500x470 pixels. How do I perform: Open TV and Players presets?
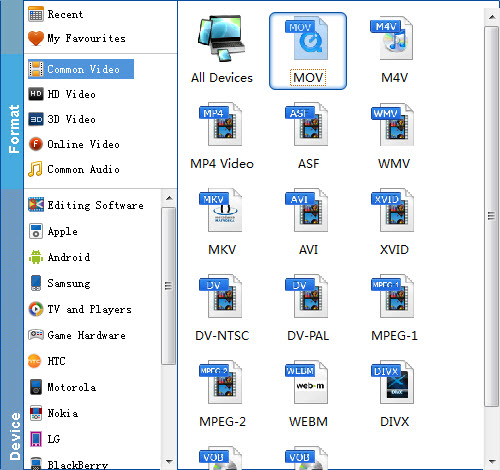(80, 309)
